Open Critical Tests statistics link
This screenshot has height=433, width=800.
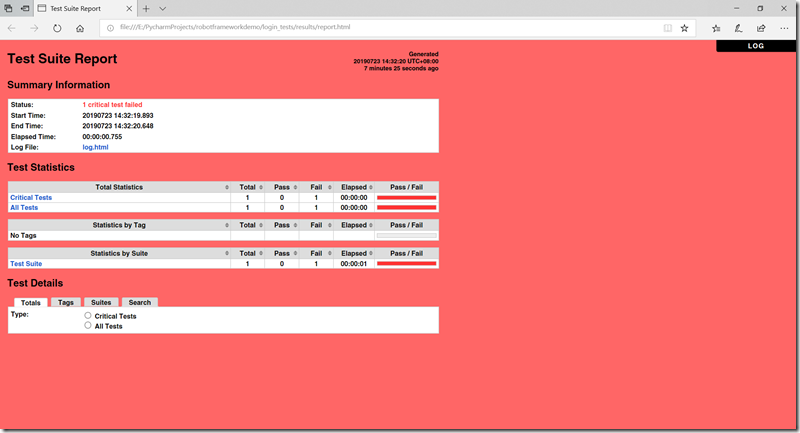(31, 197)
